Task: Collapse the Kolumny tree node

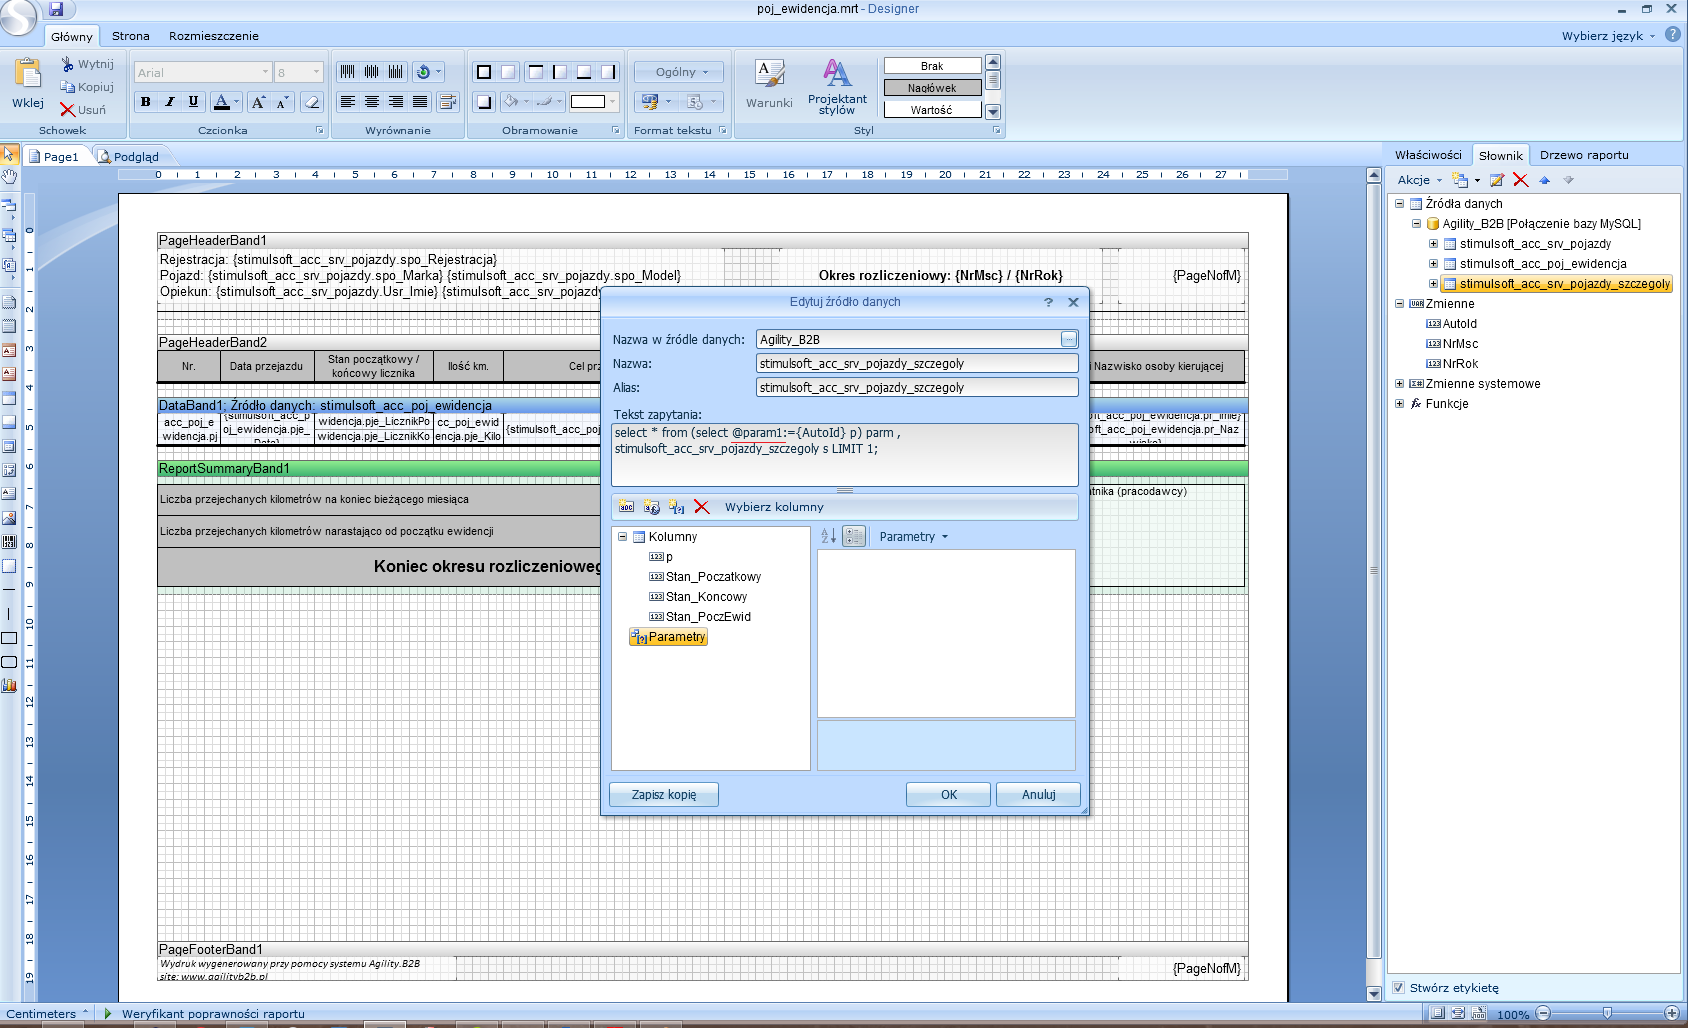Action: (622, 537)
